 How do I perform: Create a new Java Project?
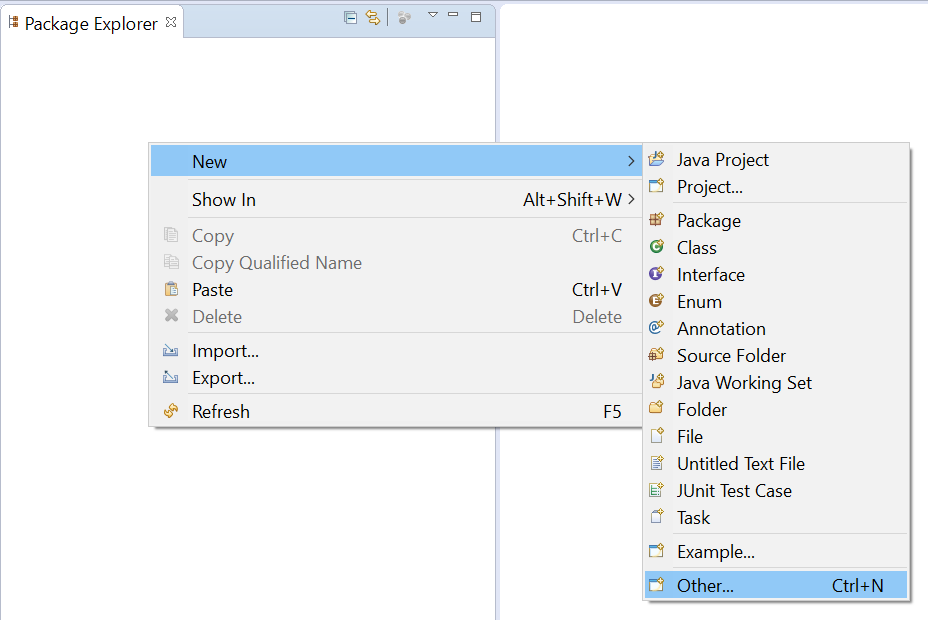[722, 160]
